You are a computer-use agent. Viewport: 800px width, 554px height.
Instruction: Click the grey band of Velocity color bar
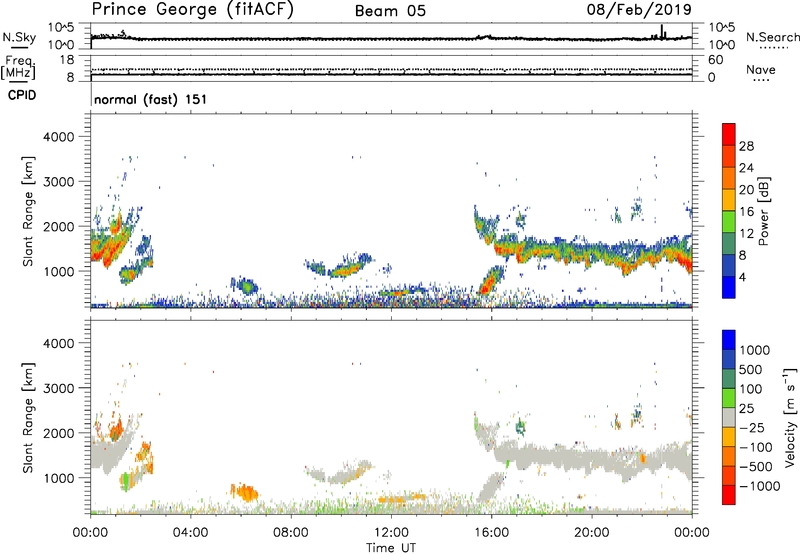(x=729, y=417)
